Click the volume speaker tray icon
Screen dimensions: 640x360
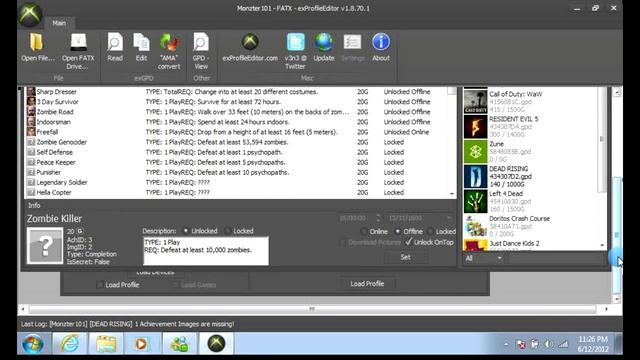[x=549, y=344]
